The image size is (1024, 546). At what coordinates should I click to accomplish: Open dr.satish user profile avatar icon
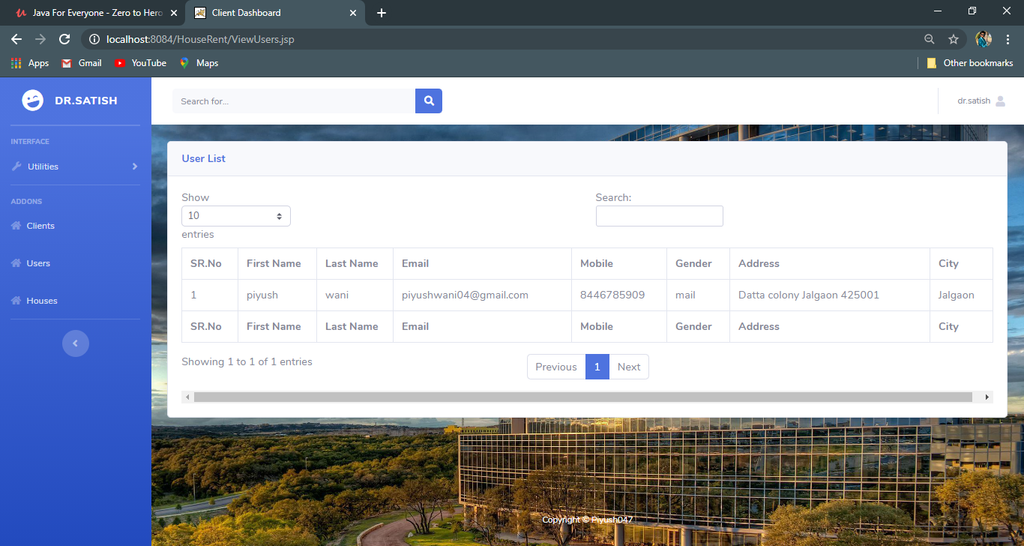(1000, 101)
